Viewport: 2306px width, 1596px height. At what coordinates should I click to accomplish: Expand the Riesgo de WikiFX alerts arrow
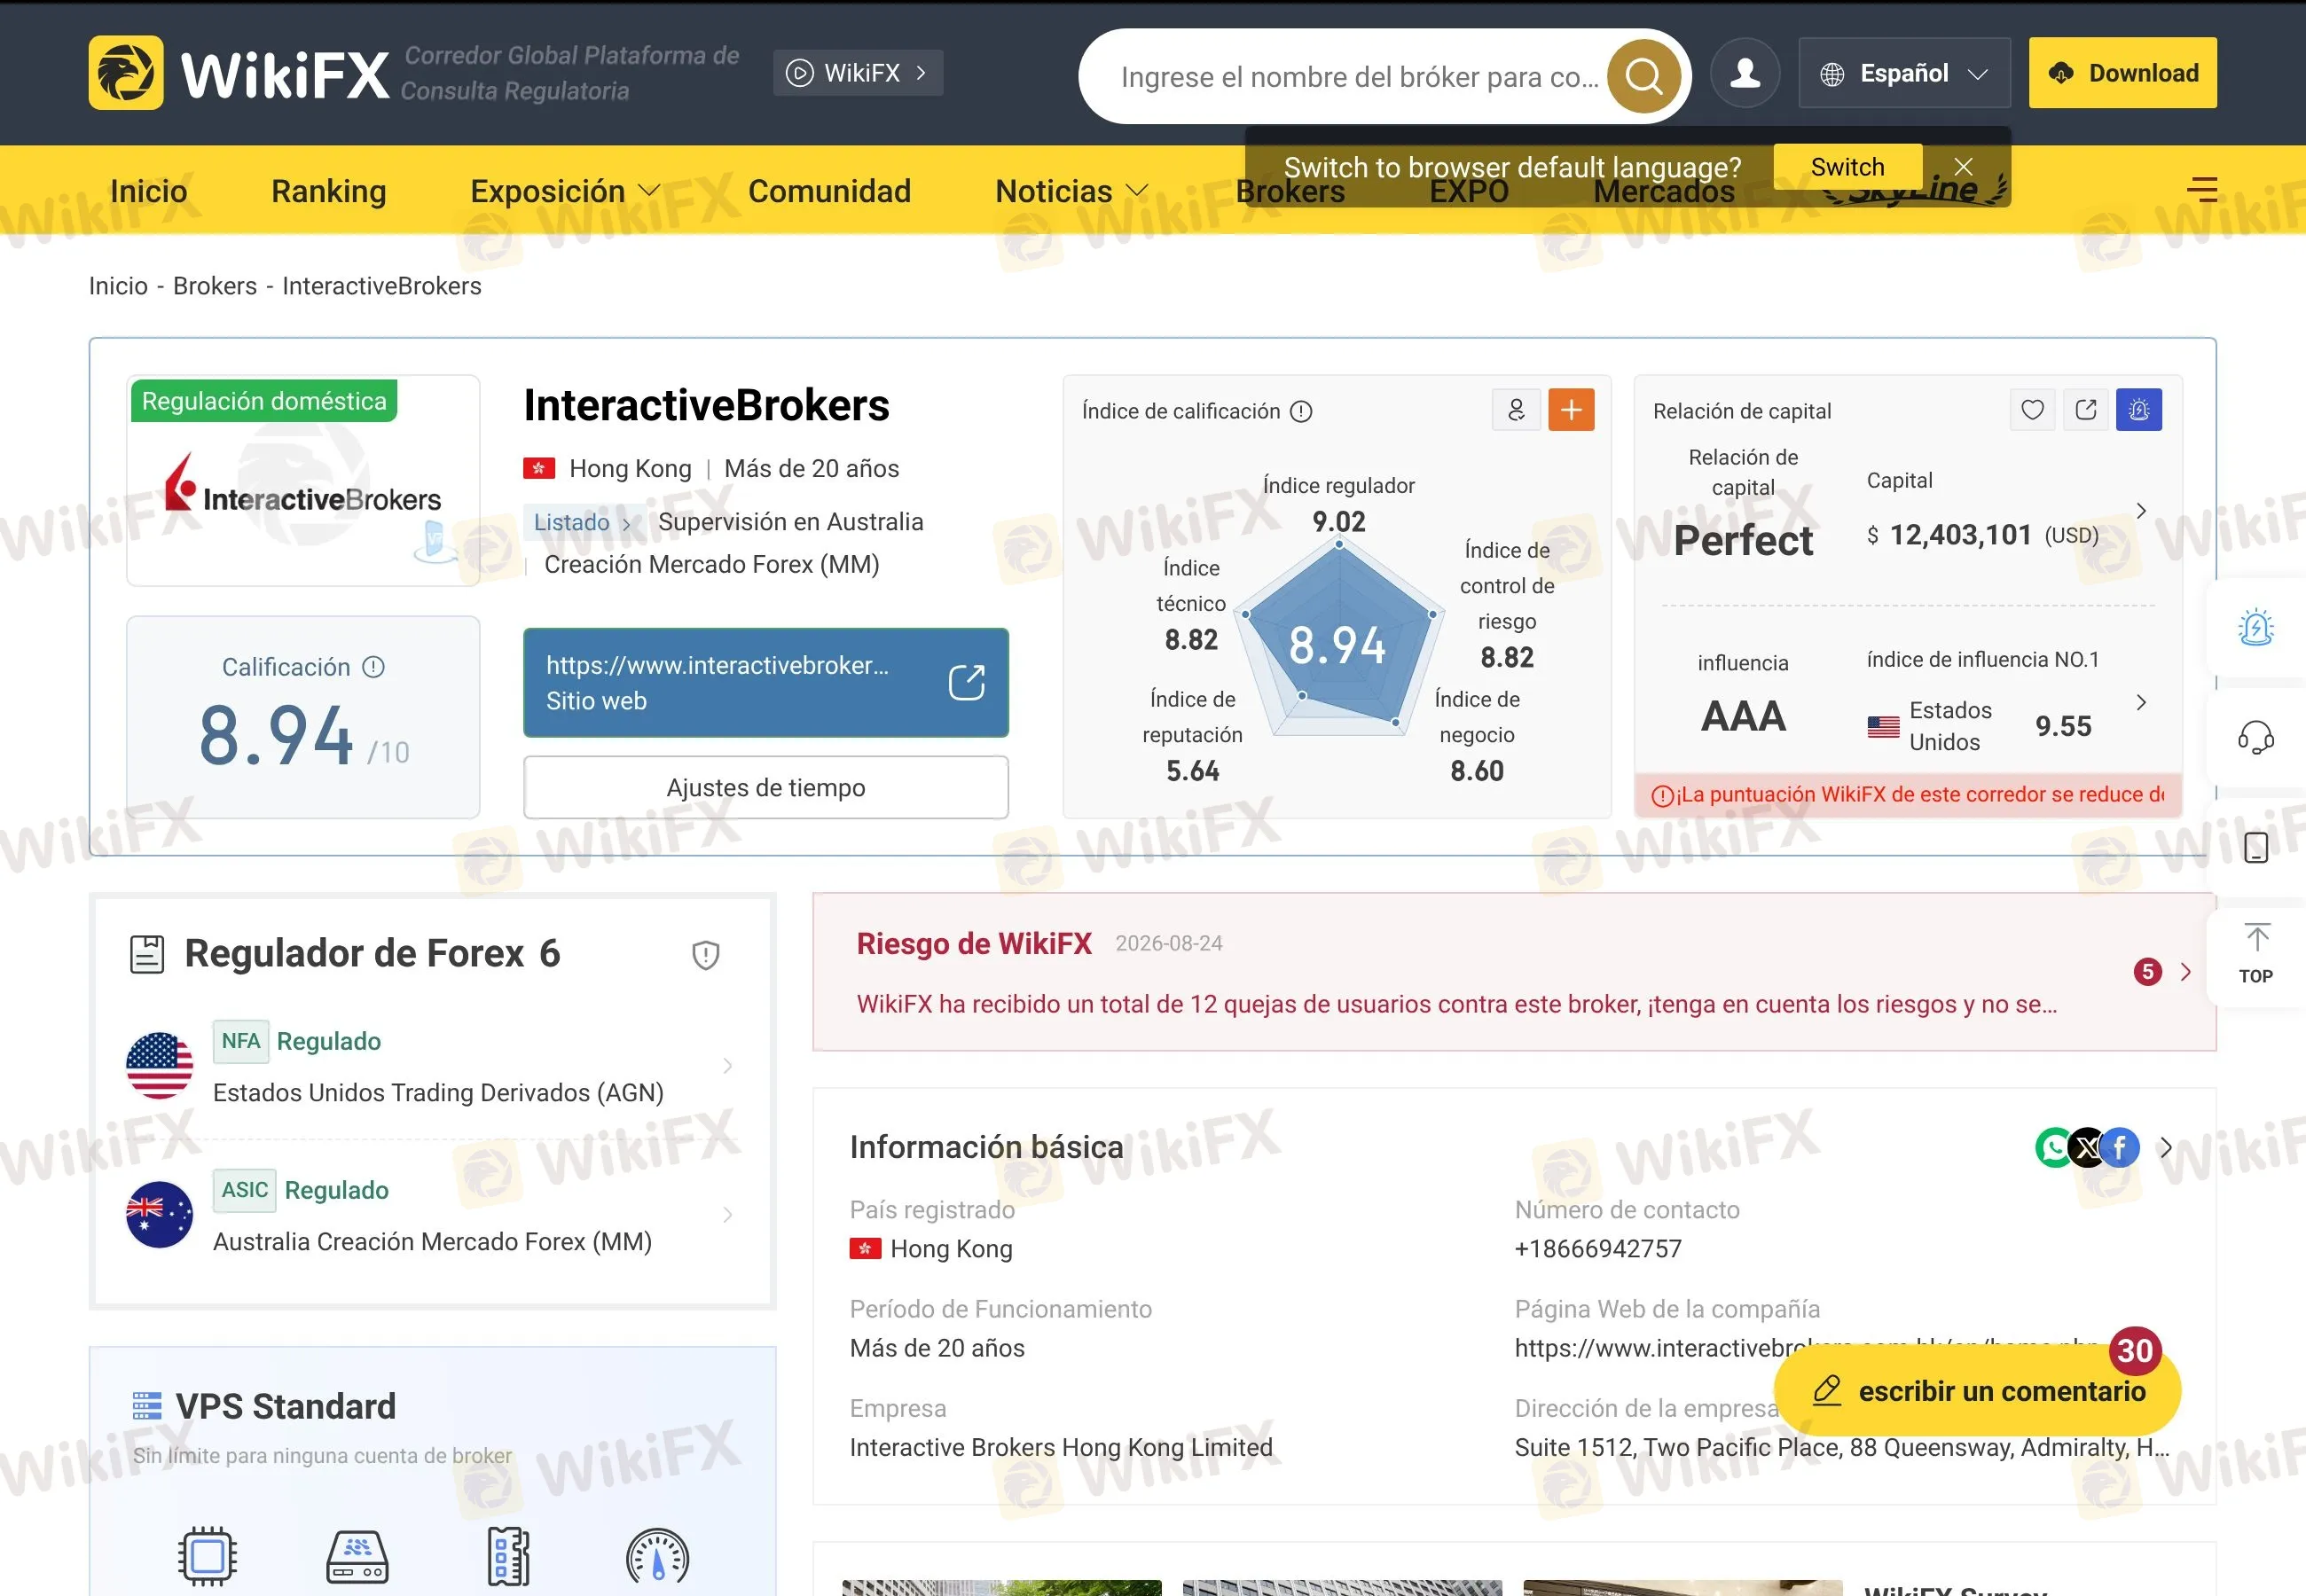(x=2185, y=972)
